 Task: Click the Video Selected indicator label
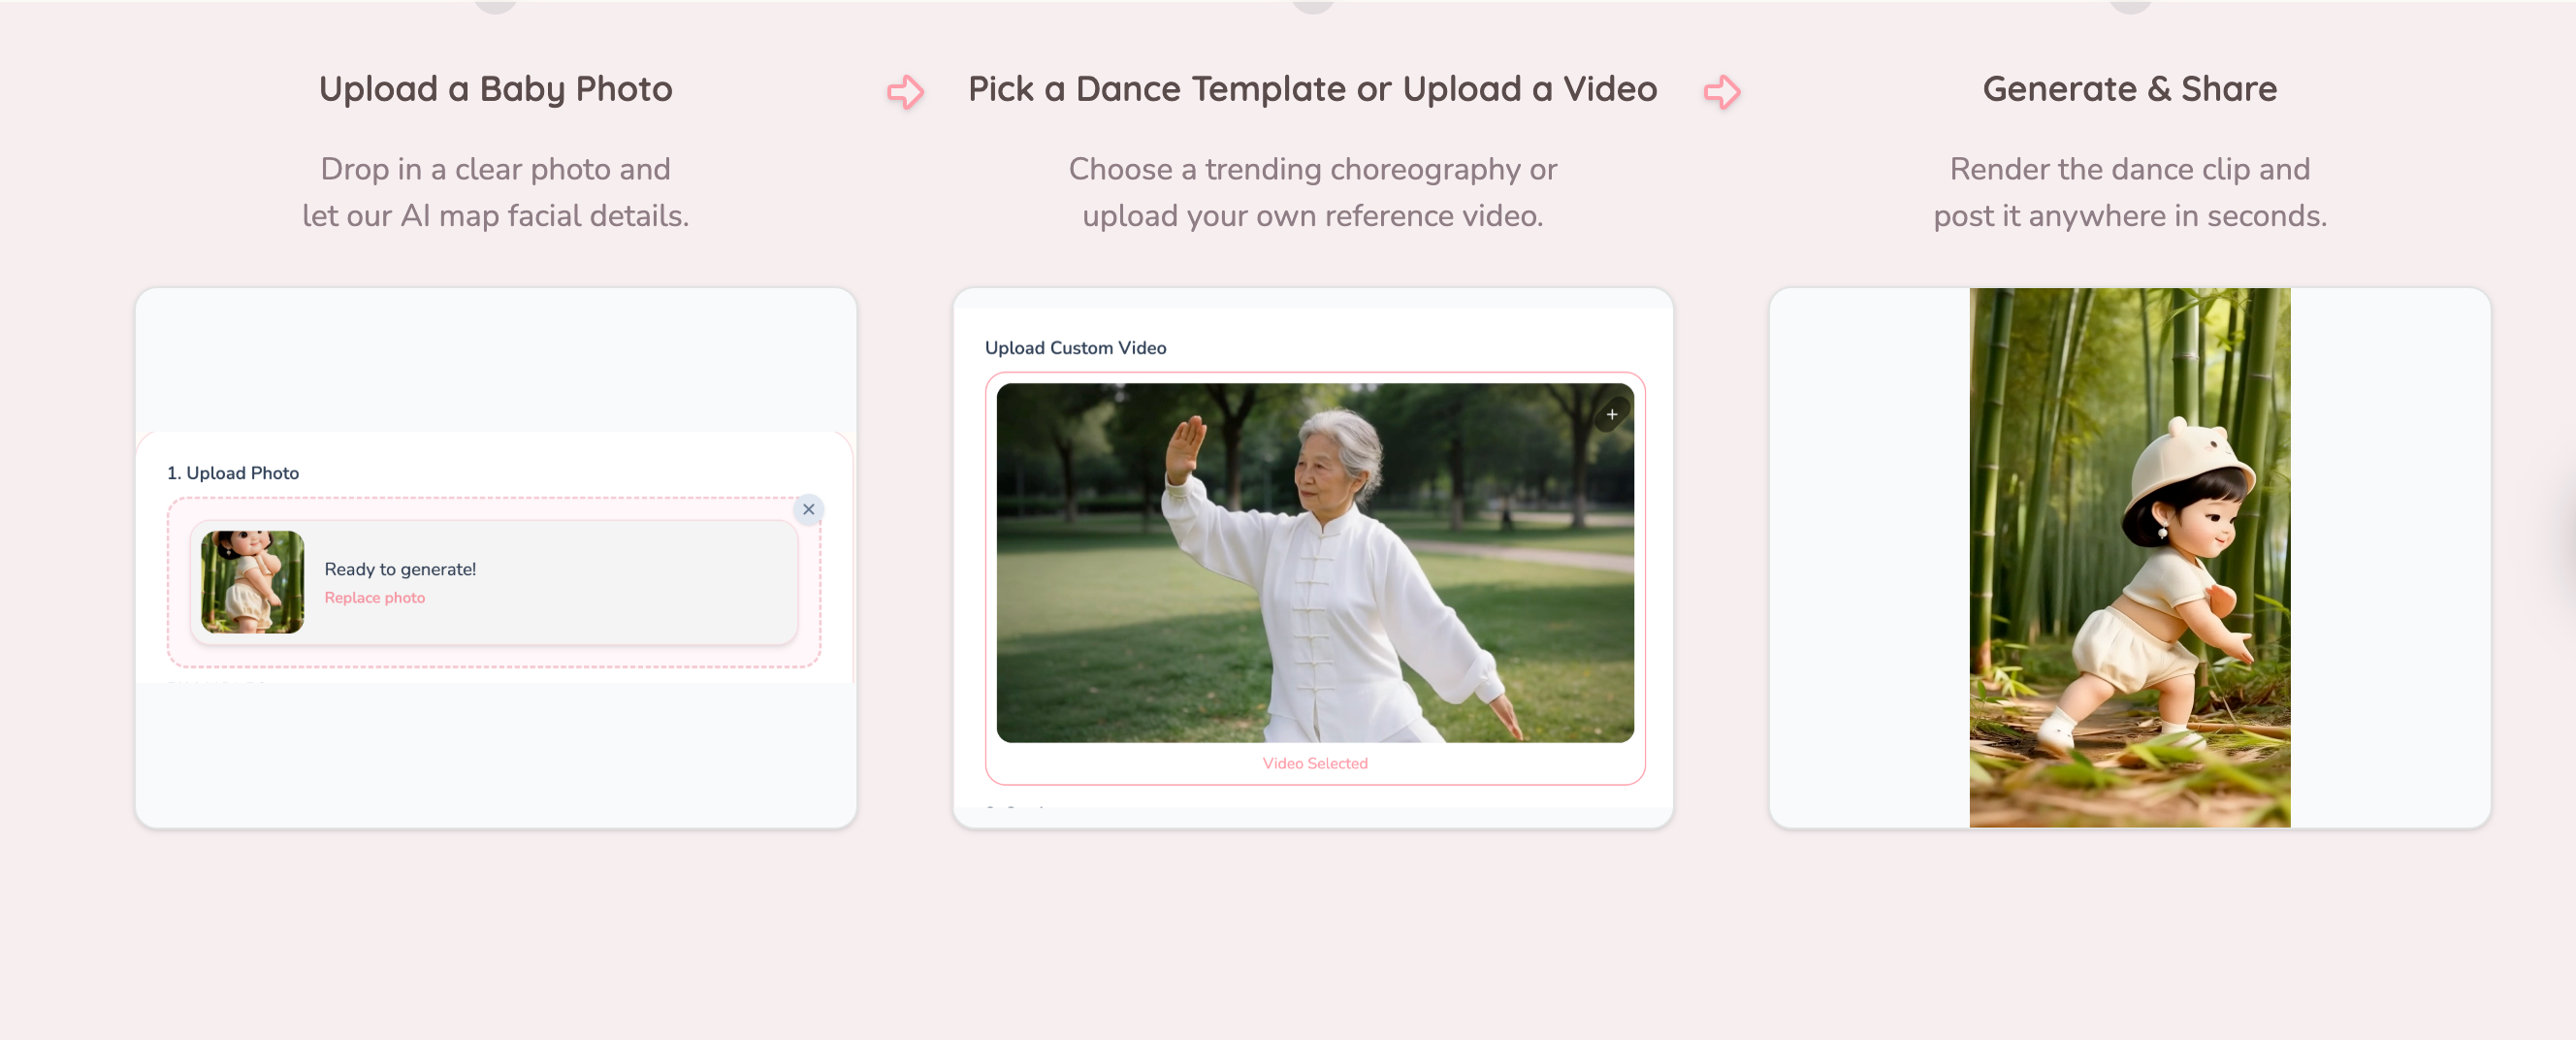click(1314, 762)
